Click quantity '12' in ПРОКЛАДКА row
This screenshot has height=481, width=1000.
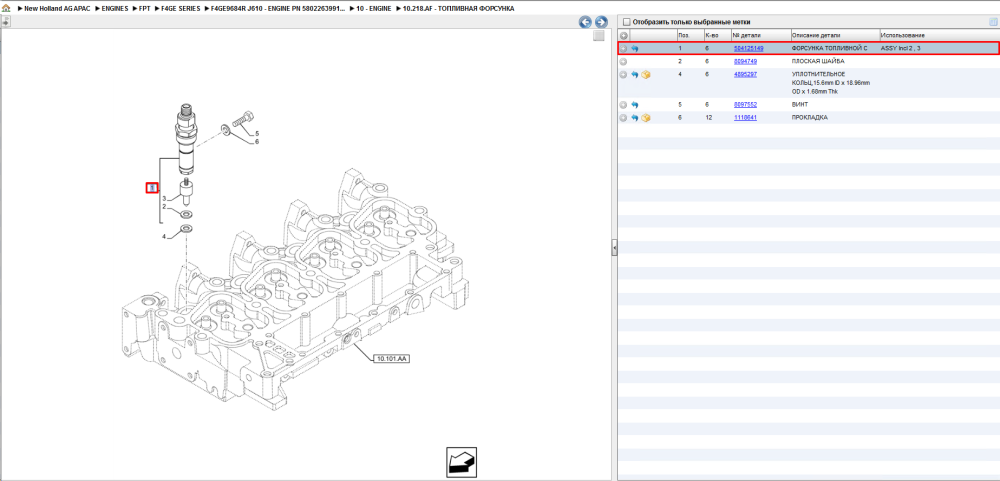tap(709, 118)
